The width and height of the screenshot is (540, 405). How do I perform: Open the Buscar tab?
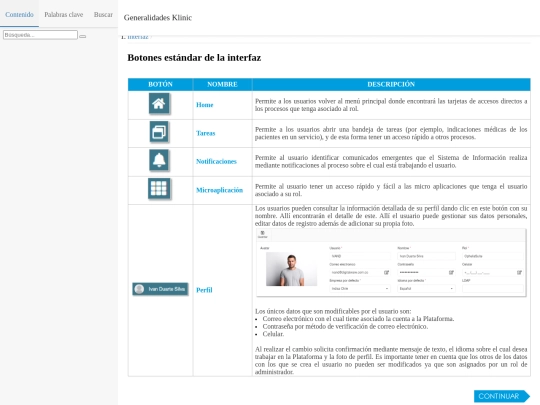tap(103, 14)
